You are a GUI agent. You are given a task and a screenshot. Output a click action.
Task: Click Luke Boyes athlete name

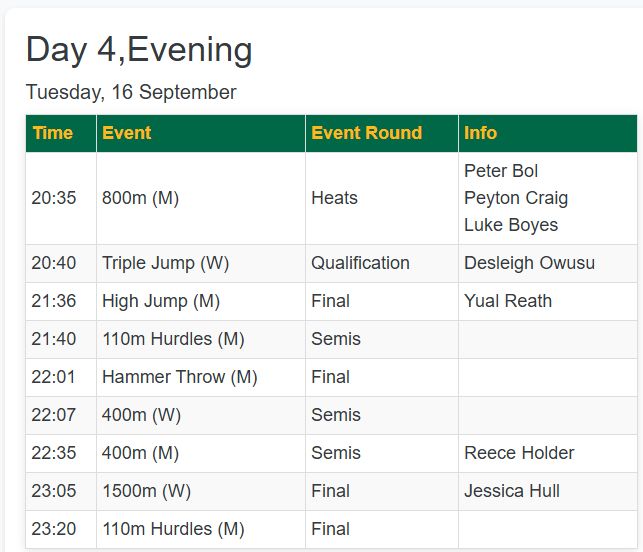pos(511,225)
